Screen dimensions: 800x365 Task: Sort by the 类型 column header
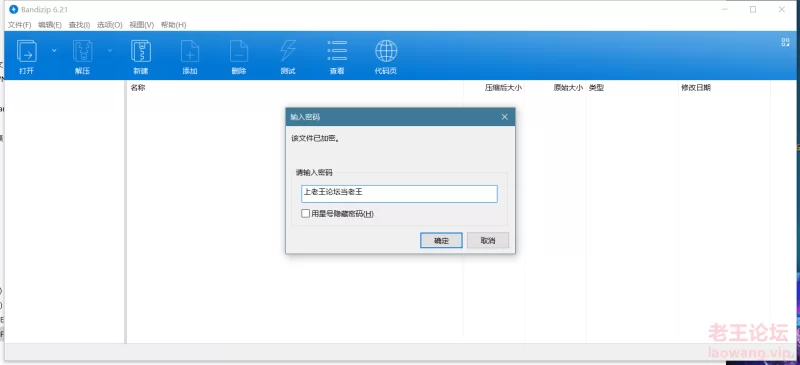point(596,88)
